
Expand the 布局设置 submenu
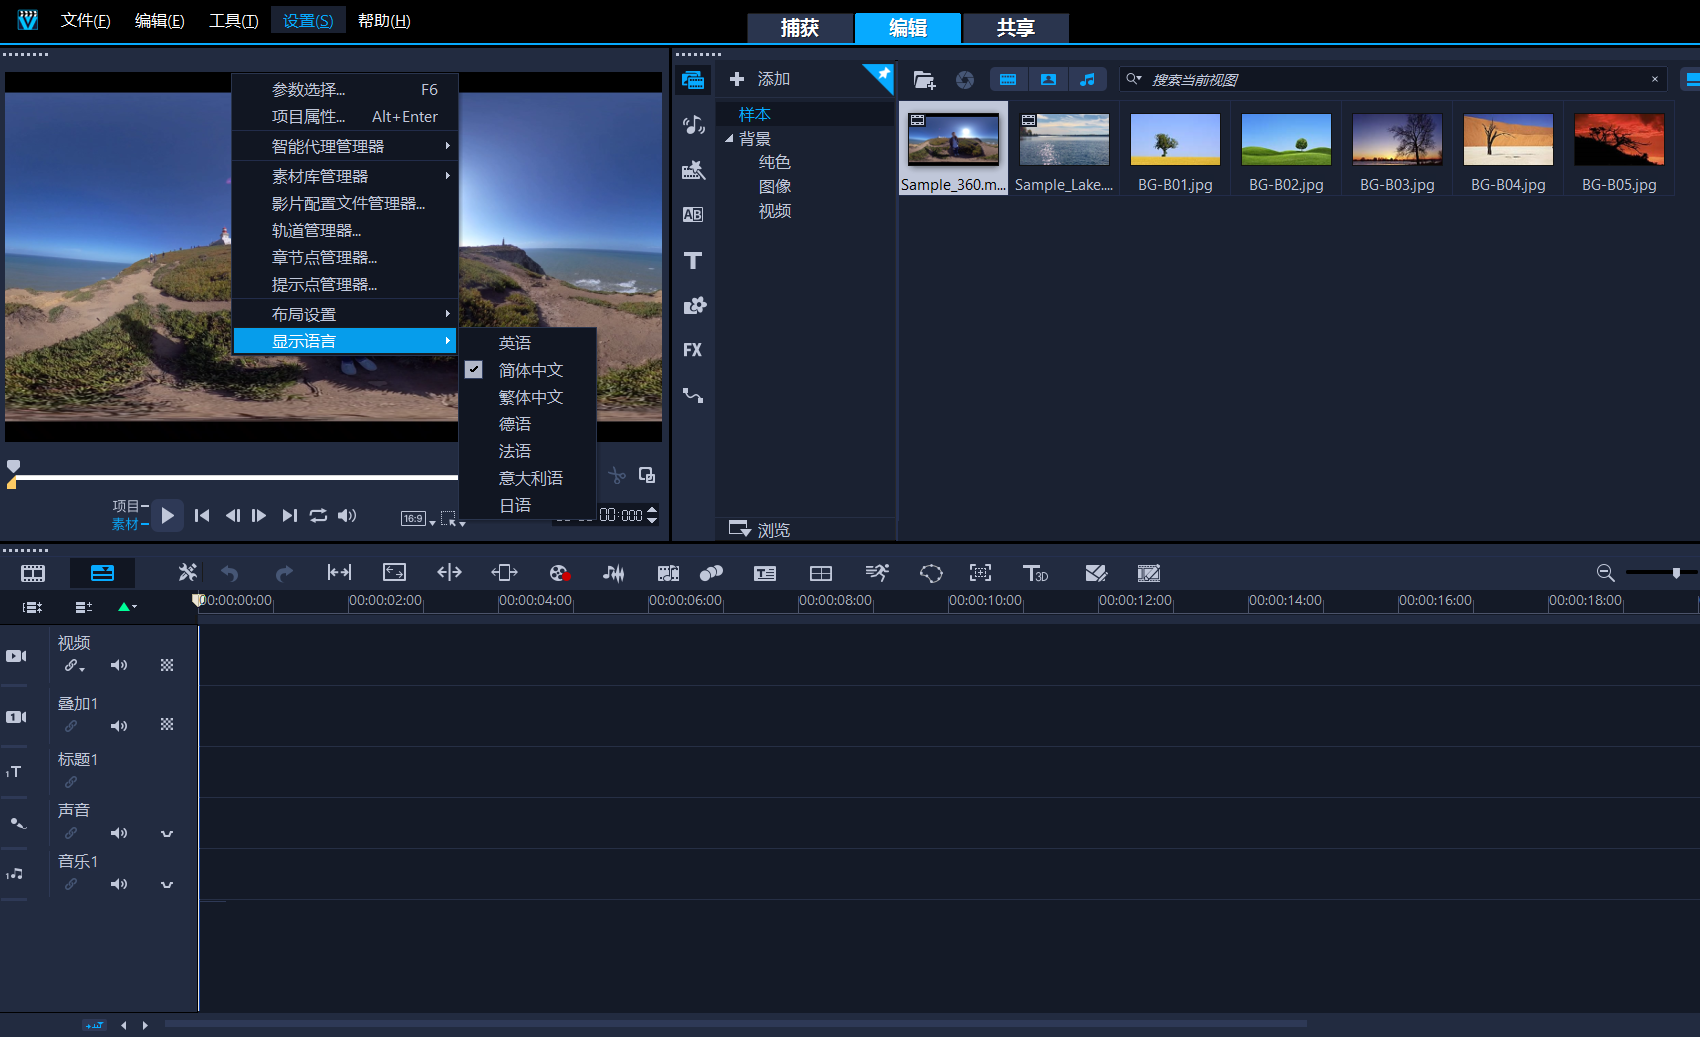345,314
